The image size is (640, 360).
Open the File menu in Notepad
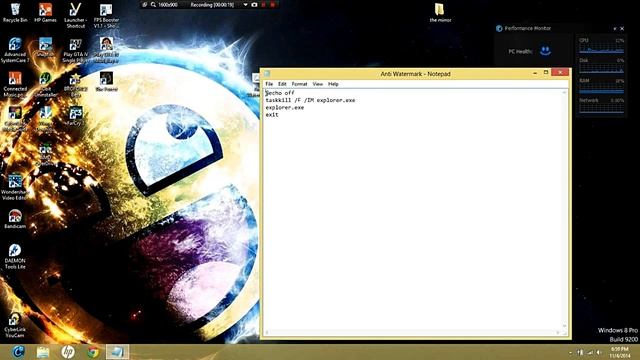point(269,84)
